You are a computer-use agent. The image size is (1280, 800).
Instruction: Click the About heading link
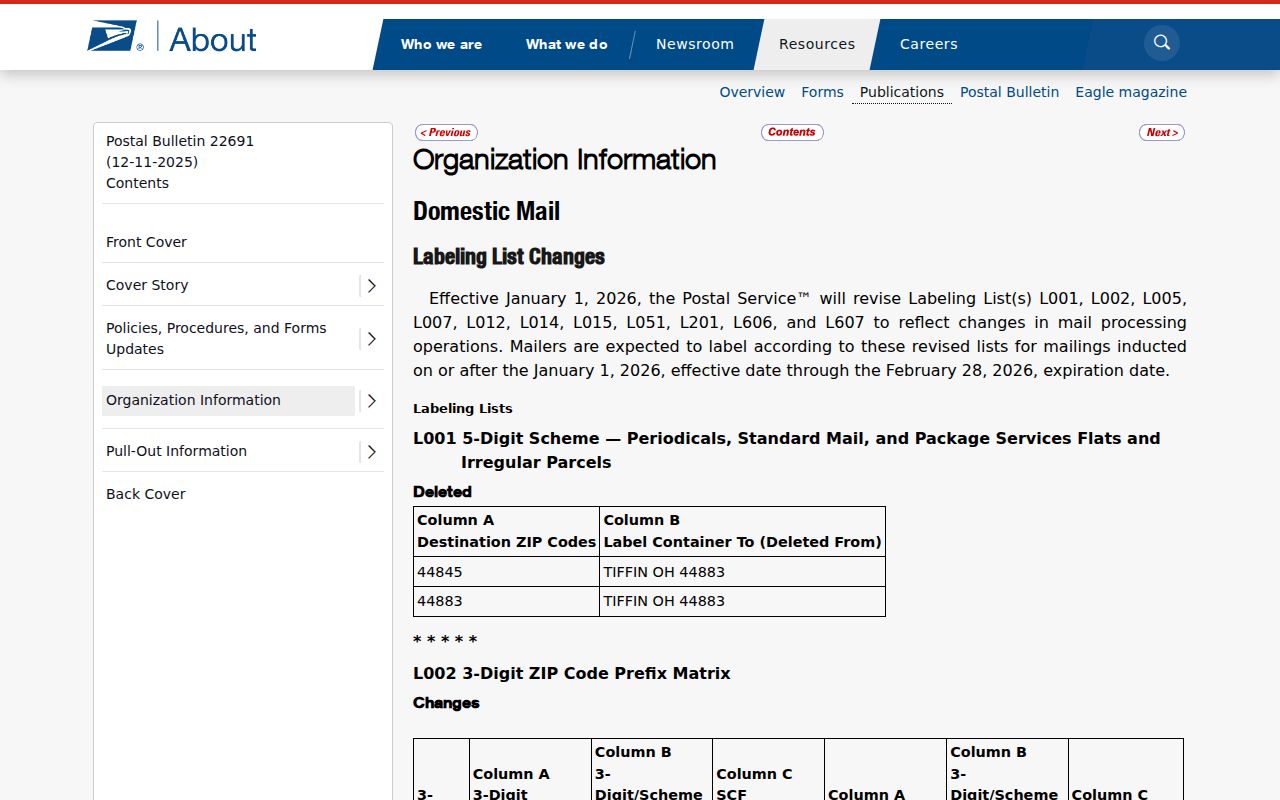point(213,39)
